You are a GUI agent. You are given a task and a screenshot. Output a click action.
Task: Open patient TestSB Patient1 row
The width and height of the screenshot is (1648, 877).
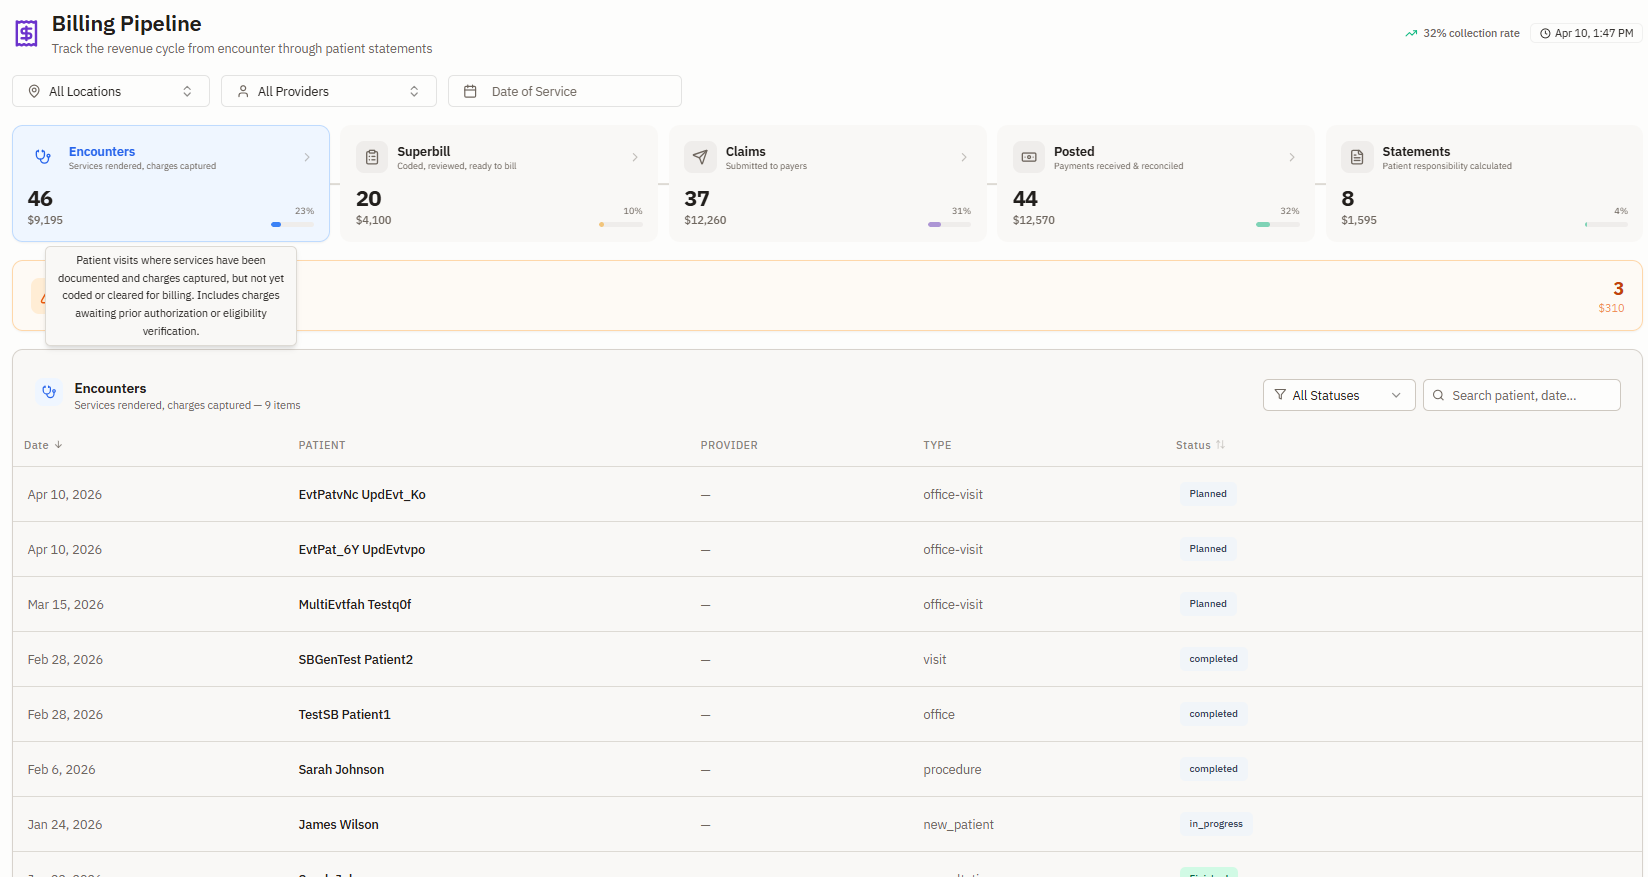(827, 714)
